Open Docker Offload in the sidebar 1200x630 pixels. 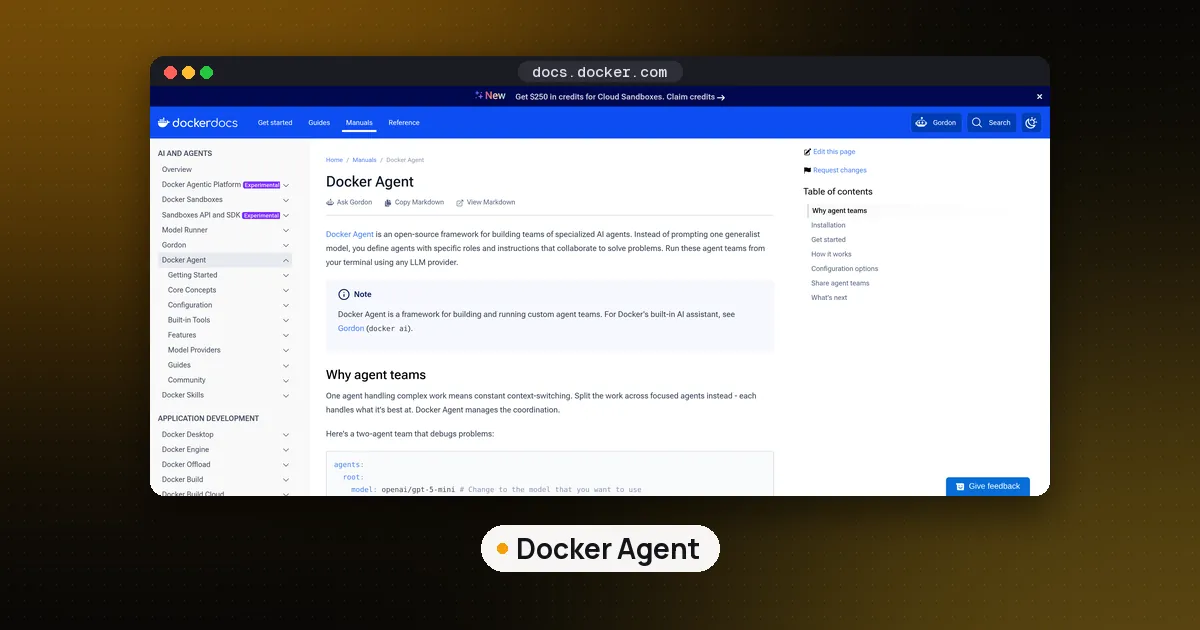coord(186,465)
